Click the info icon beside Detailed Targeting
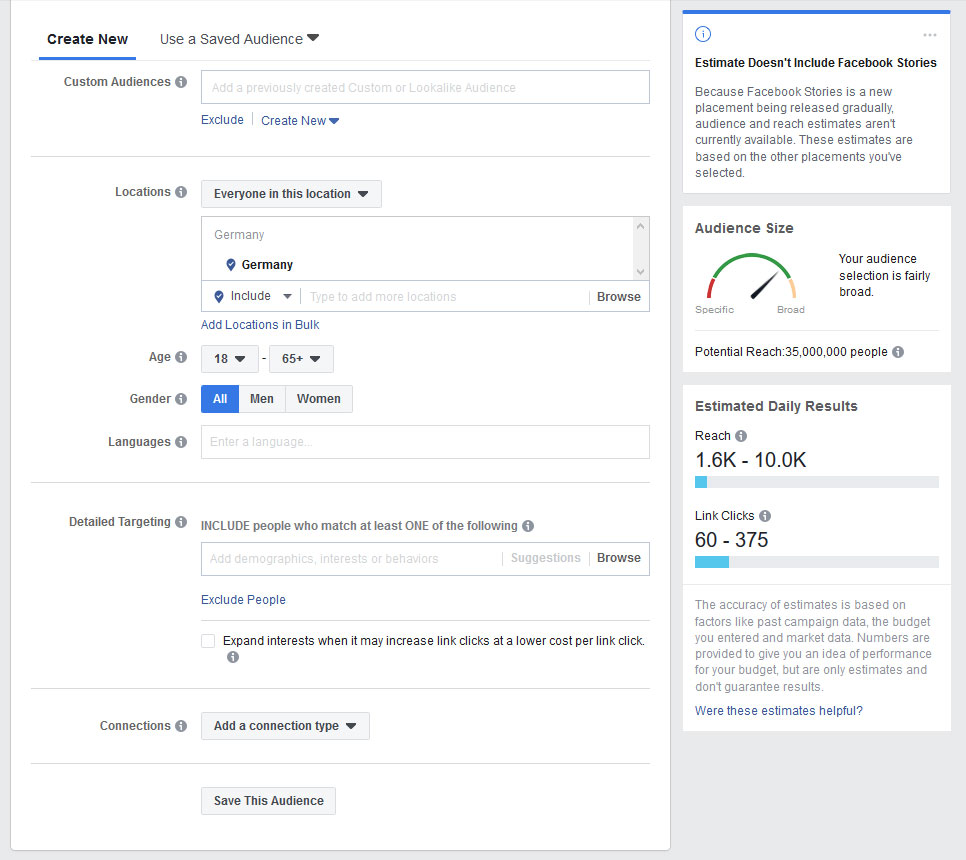The width and height of the screenshot is (966, 860). click(181, 522)
